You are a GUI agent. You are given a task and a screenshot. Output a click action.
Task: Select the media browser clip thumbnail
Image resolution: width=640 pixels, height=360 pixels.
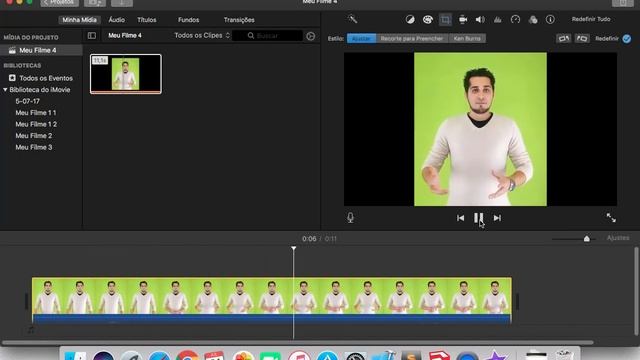tap(126, 74)
